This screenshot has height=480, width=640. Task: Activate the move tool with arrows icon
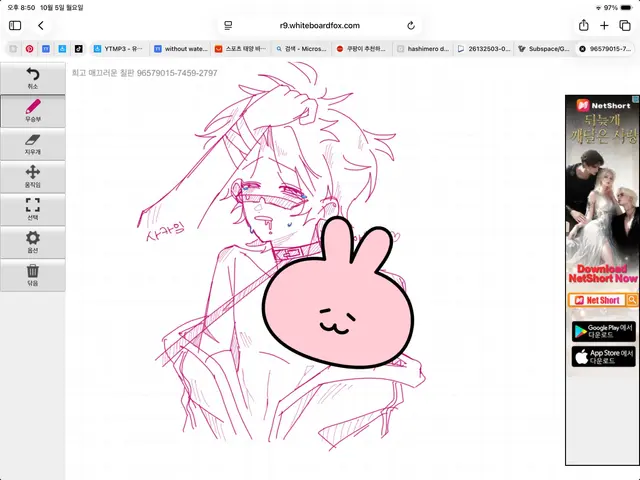(33, 177)
